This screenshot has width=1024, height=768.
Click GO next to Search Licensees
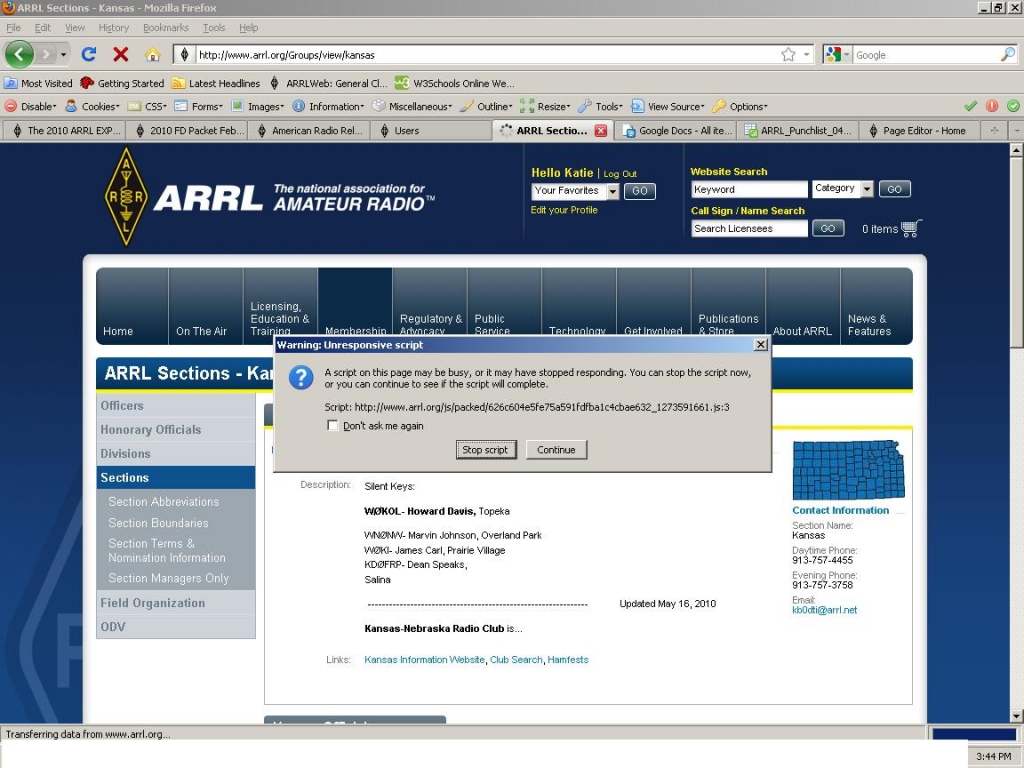pos(828,229)
